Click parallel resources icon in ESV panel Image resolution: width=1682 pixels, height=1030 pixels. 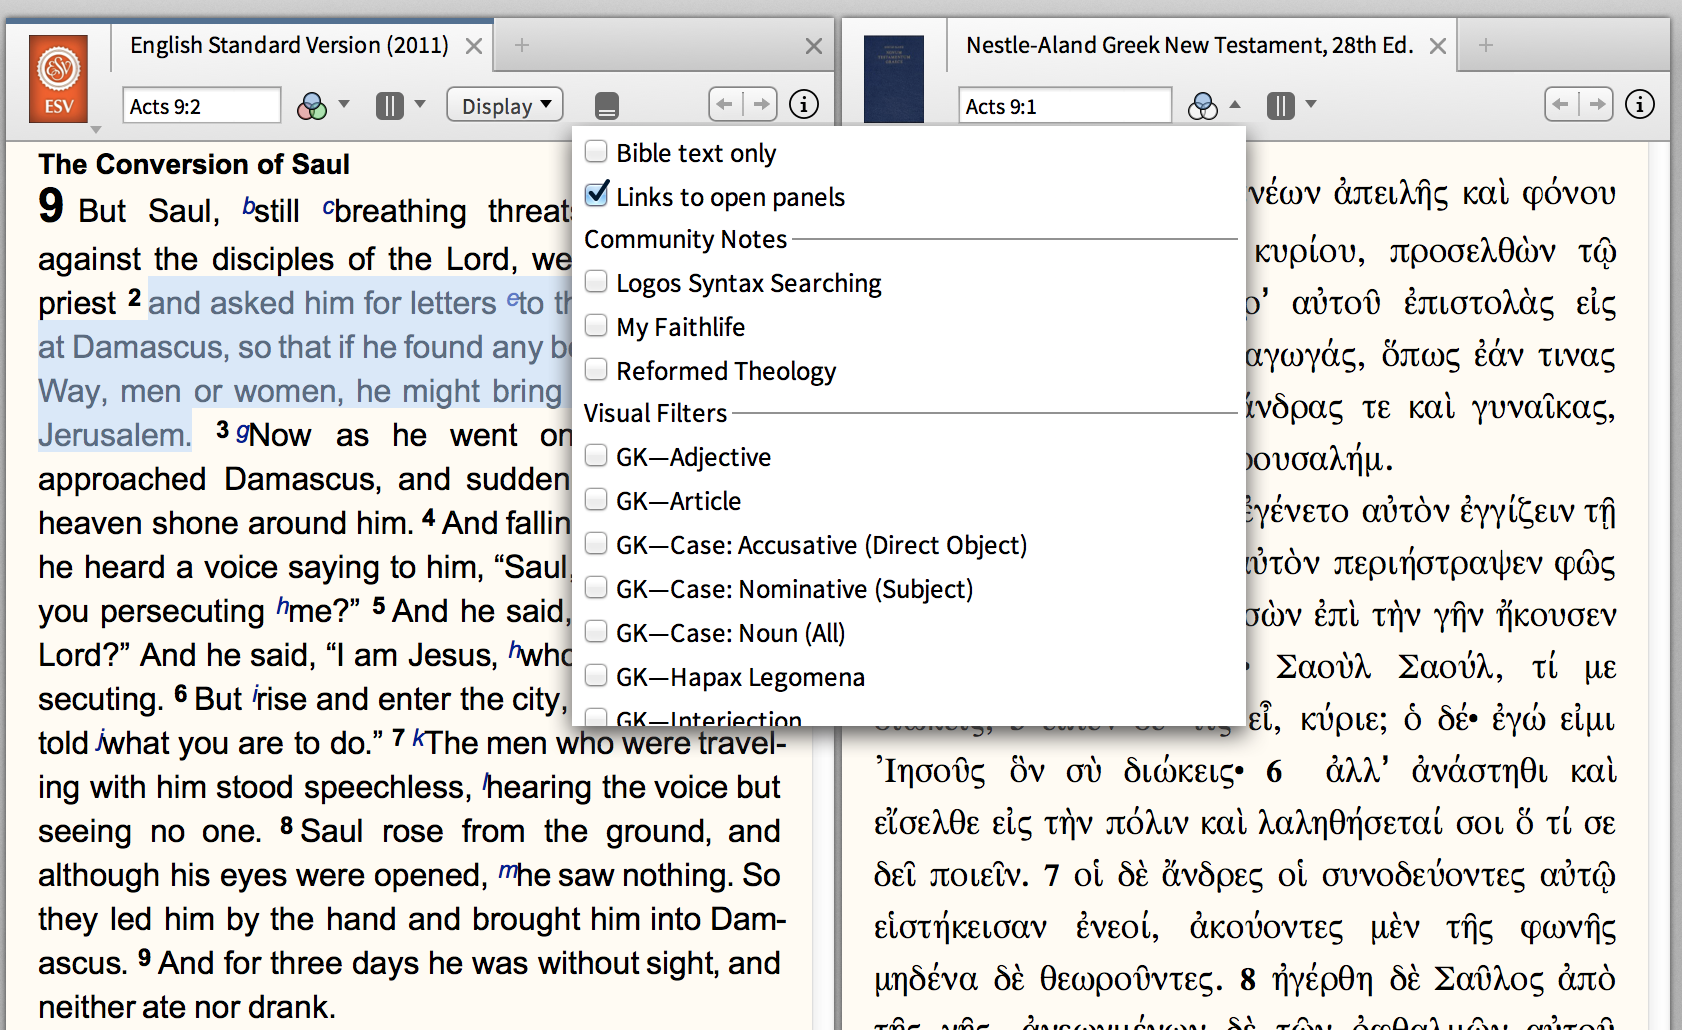[x=389, y=105]
